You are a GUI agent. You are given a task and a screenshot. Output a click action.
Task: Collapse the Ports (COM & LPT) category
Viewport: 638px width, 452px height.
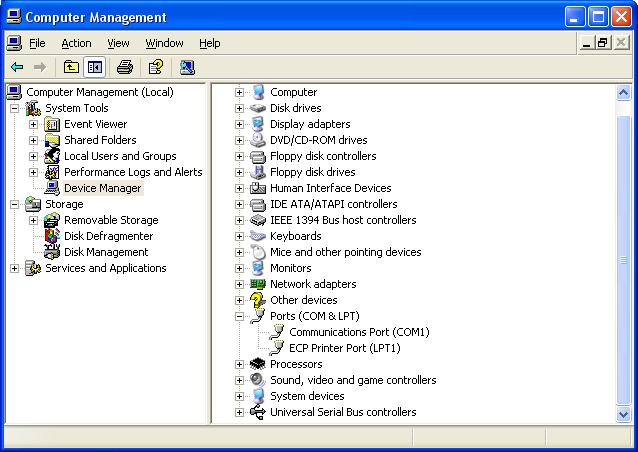pyautogui.click(x=239, y=317)
